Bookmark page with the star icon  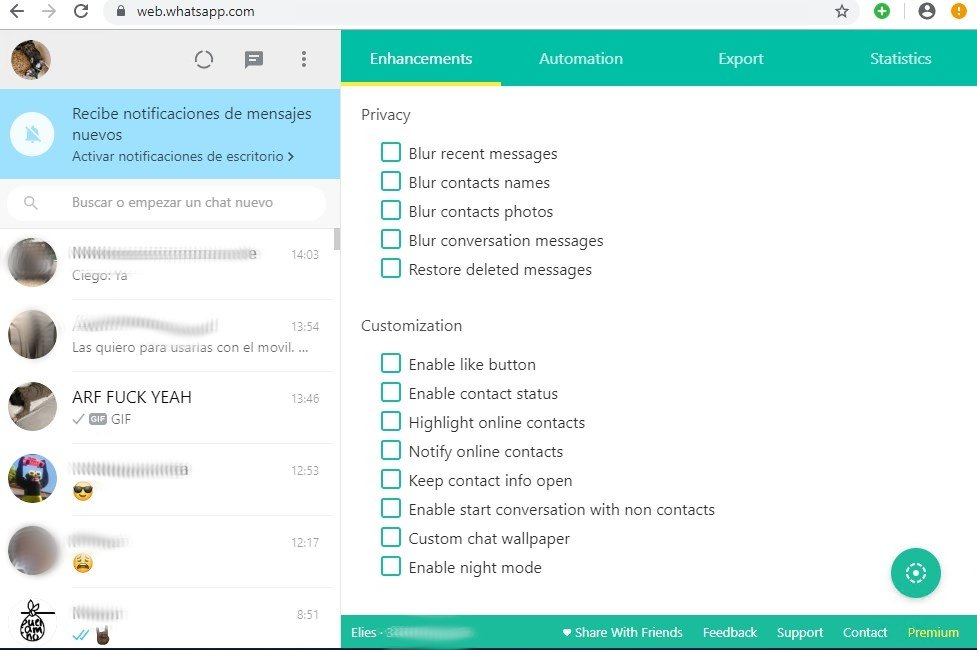pos(841,12)
